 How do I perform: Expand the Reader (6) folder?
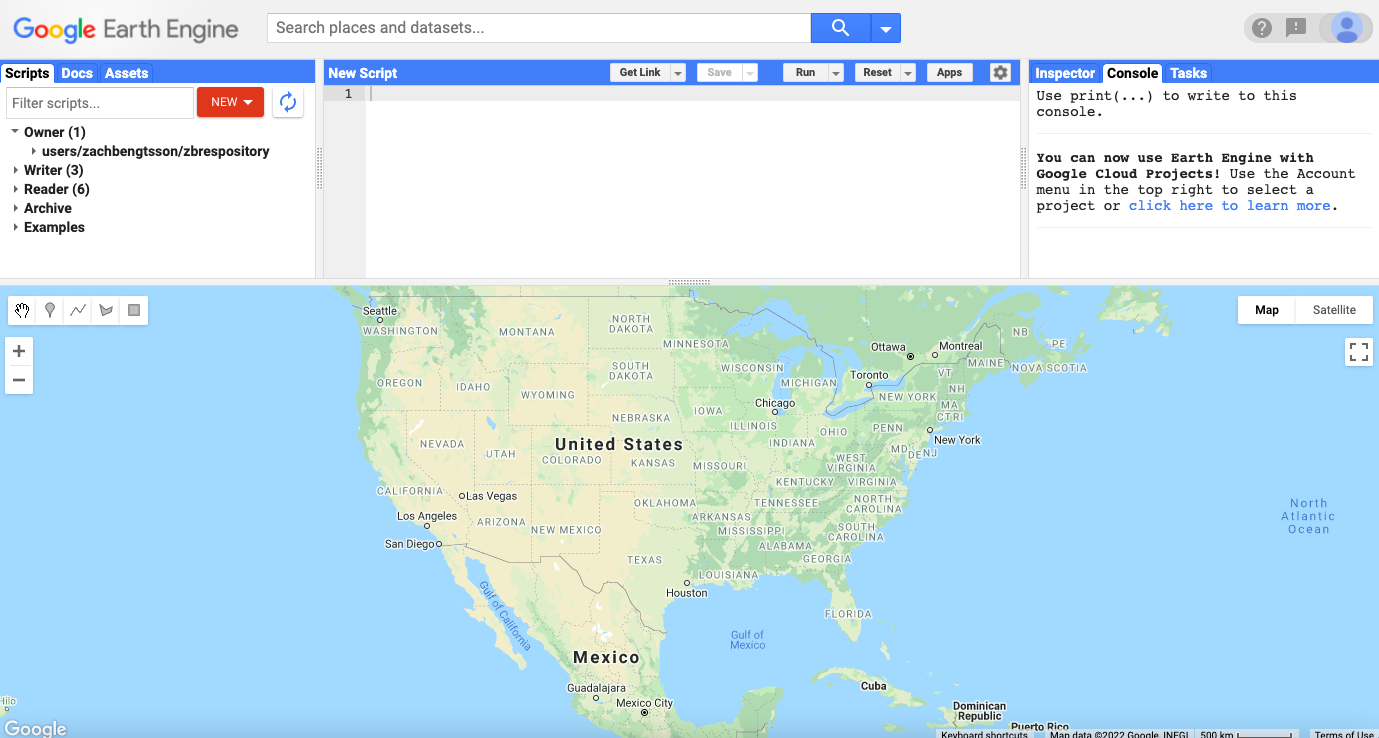(15, 189)
